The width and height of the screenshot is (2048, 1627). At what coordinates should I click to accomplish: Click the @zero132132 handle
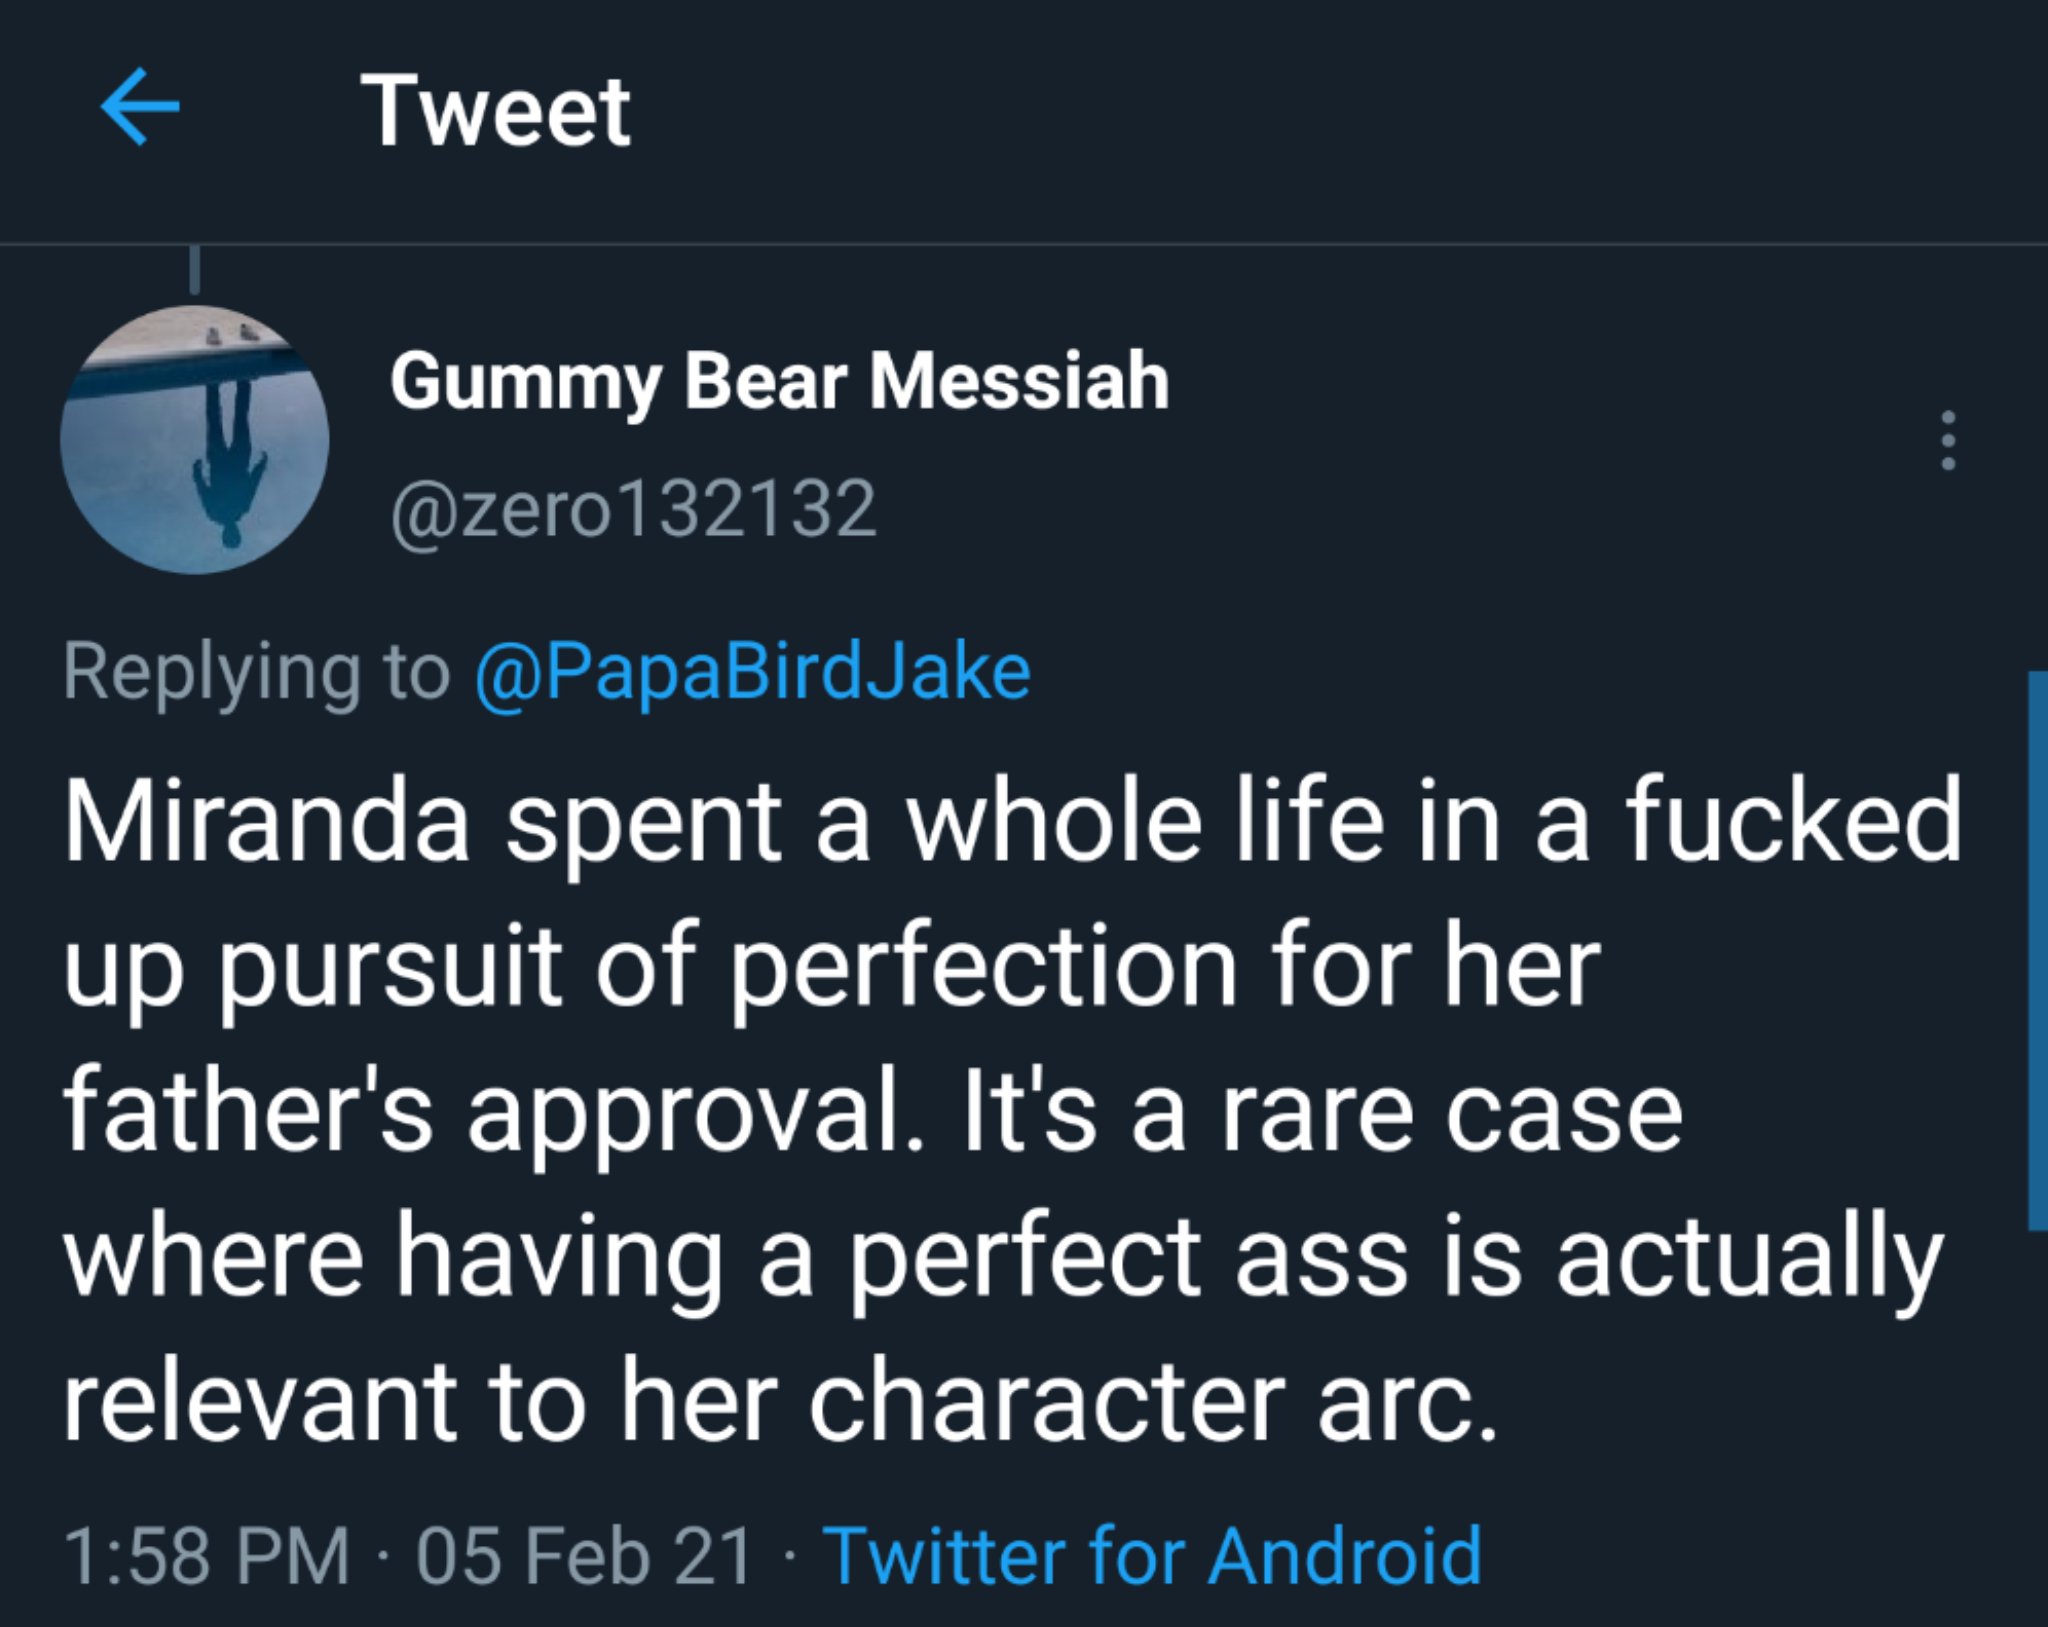click(x=634, y=510)
